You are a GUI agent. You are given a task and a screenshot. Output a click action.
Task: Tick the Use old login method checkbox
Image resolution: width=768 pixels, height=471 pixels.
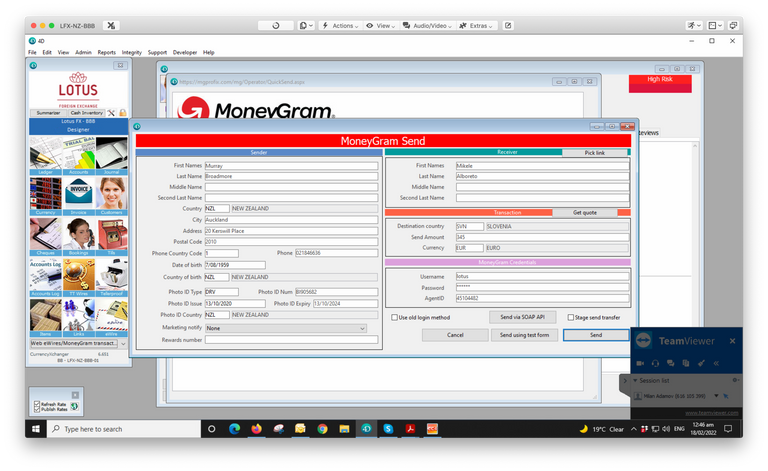click(394, 318)
